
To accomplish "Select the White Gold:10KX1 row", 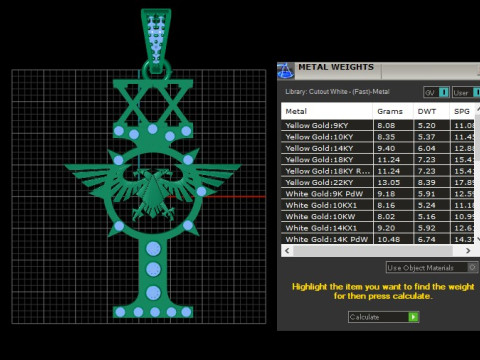I will click(378, 205).
